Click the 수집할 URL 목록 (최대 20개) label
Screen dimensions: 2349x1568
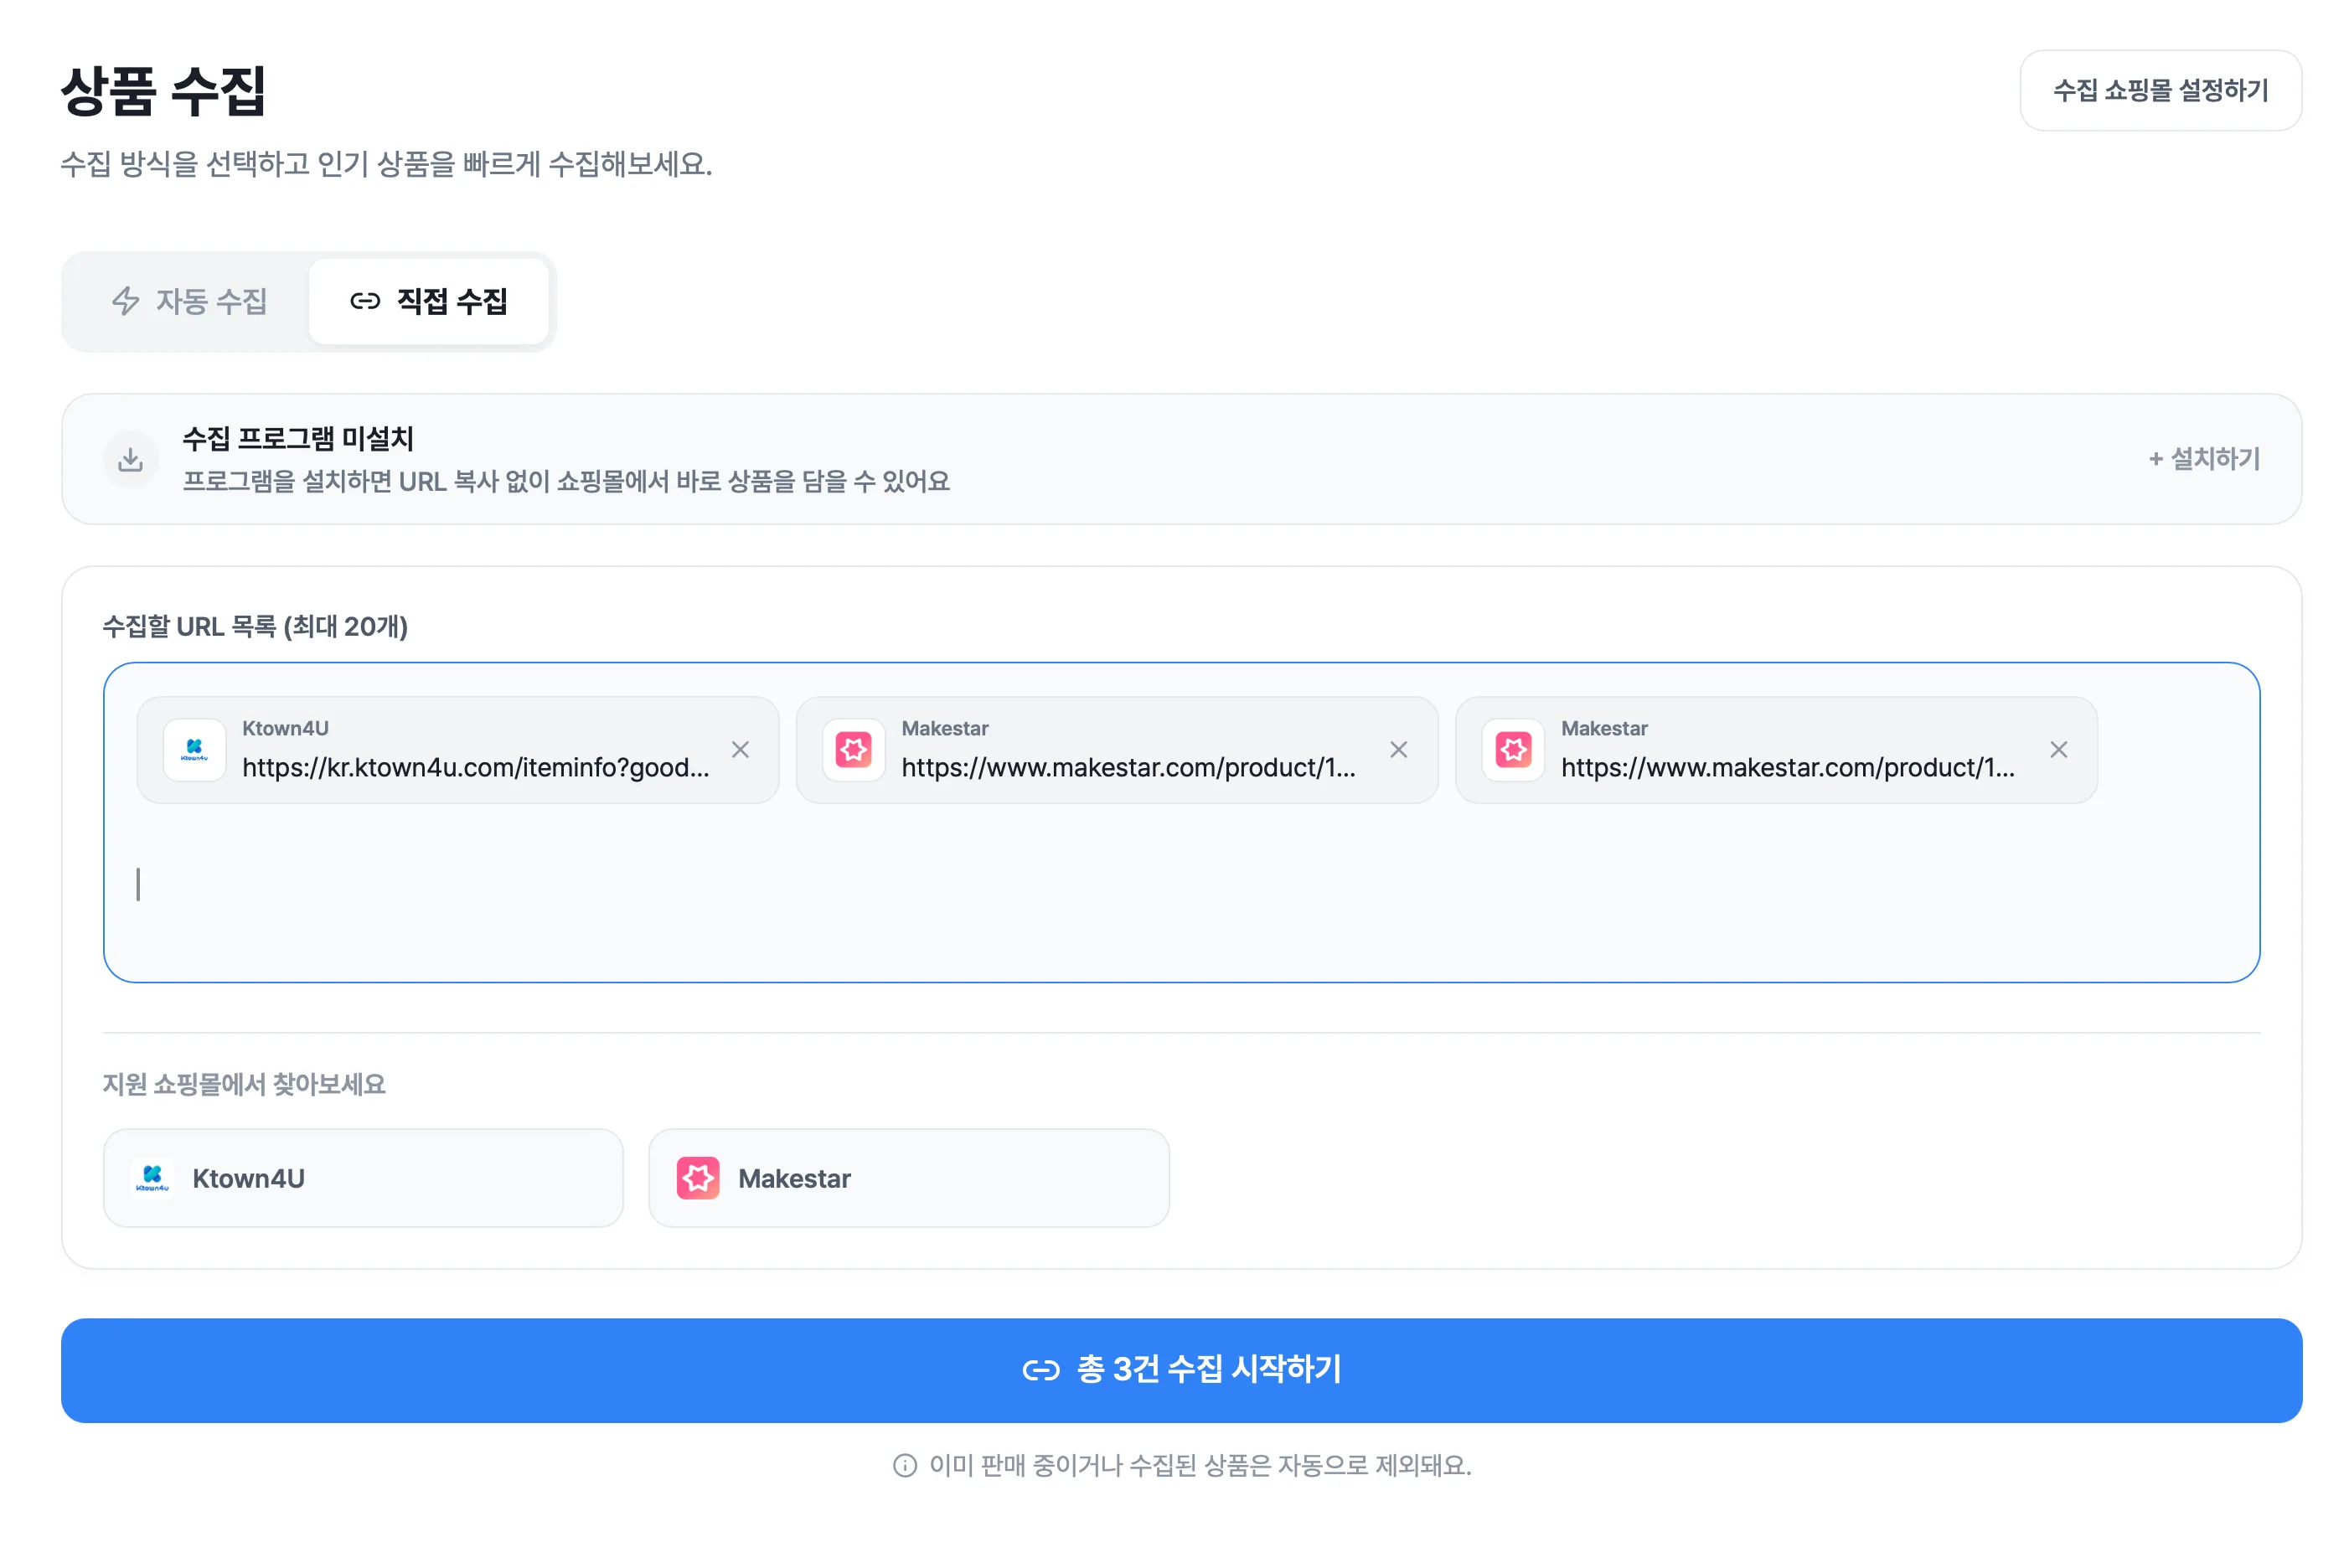tap(255, 626)
